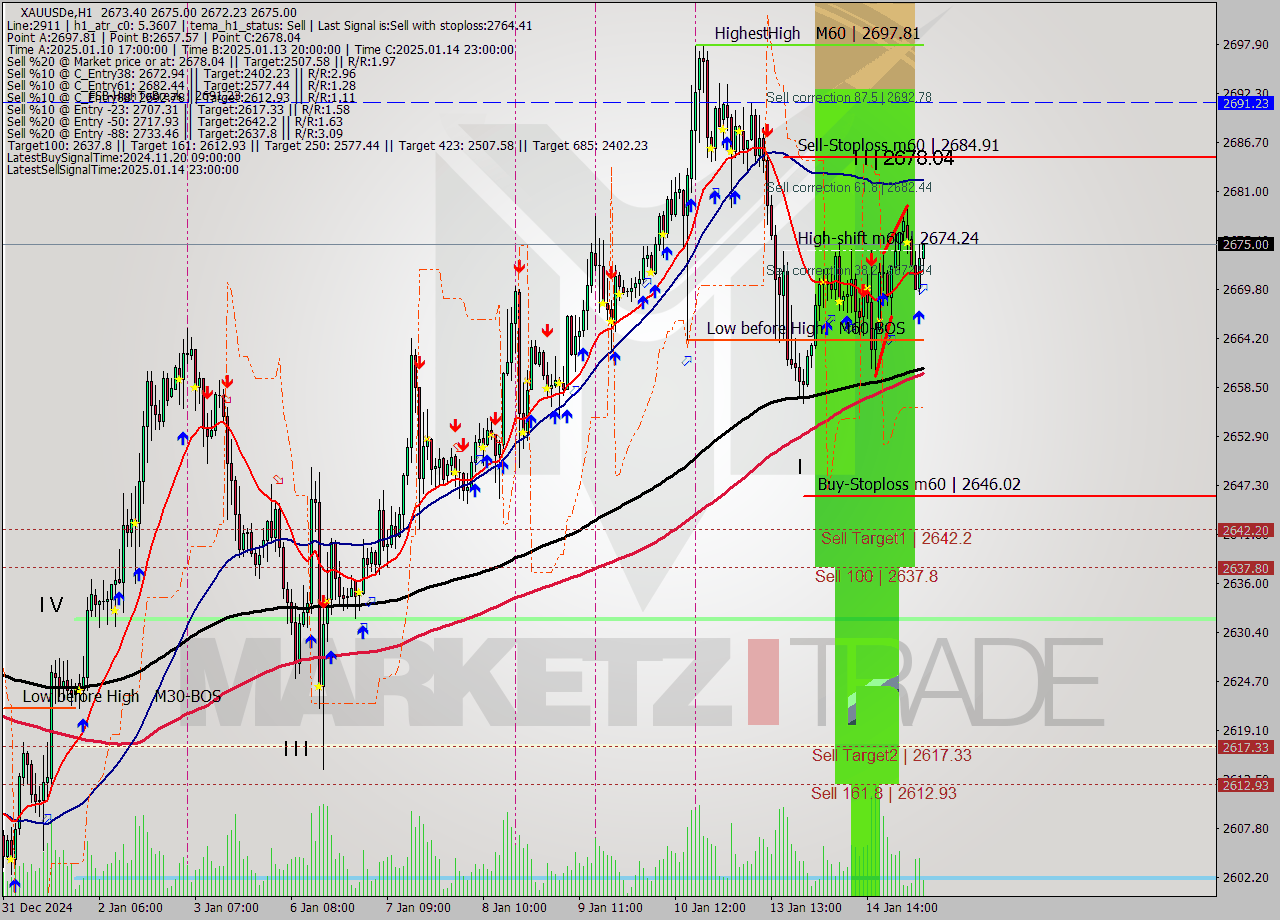Click the wave label I I I near the low
Screen dimensions: 1280x920
pos(296,748)
